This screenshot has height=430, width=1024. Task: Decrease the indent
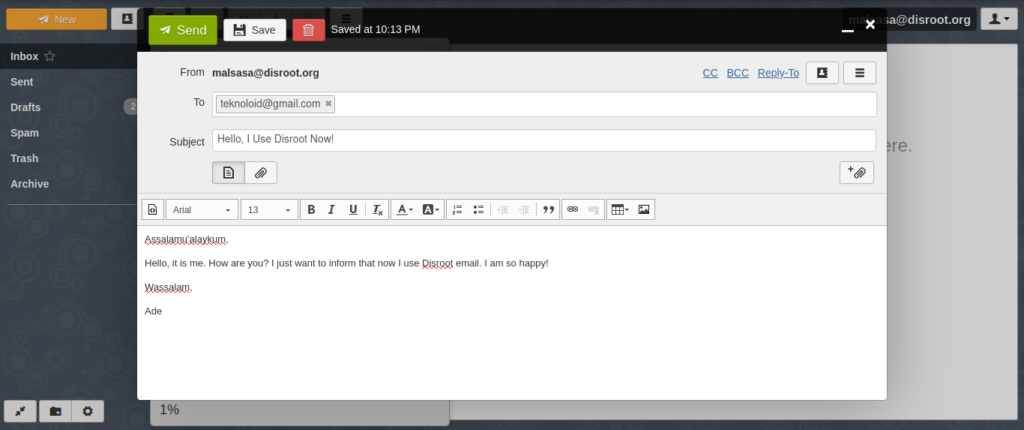pos(503,210)
